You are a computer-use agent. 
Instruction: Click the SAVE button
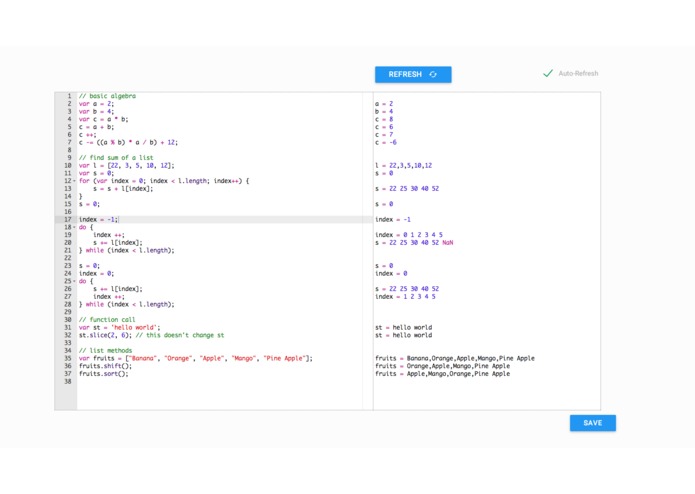pos(593,423)
